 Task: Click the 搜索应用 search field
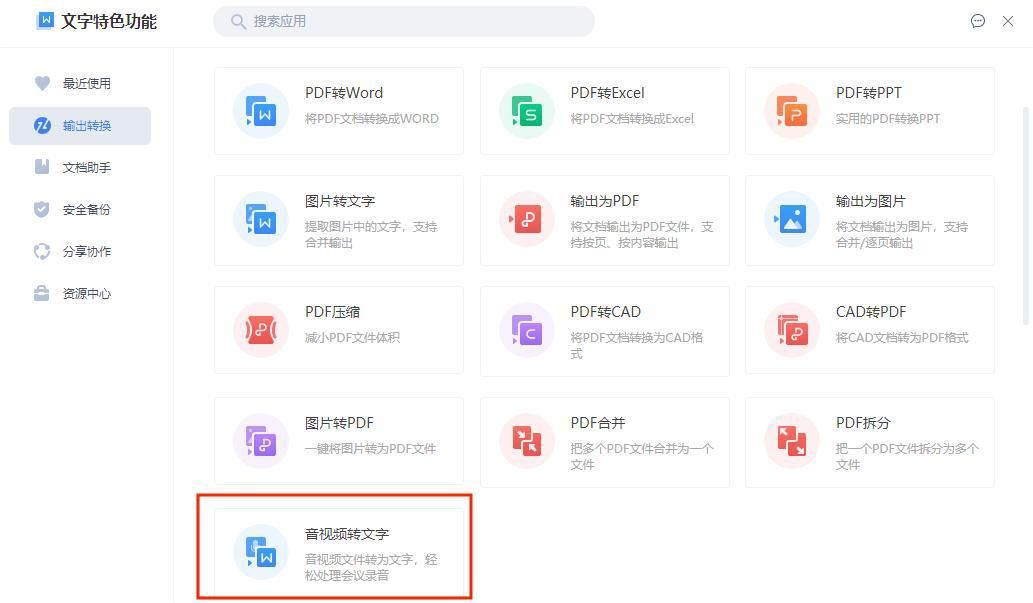tap(404, 22)
